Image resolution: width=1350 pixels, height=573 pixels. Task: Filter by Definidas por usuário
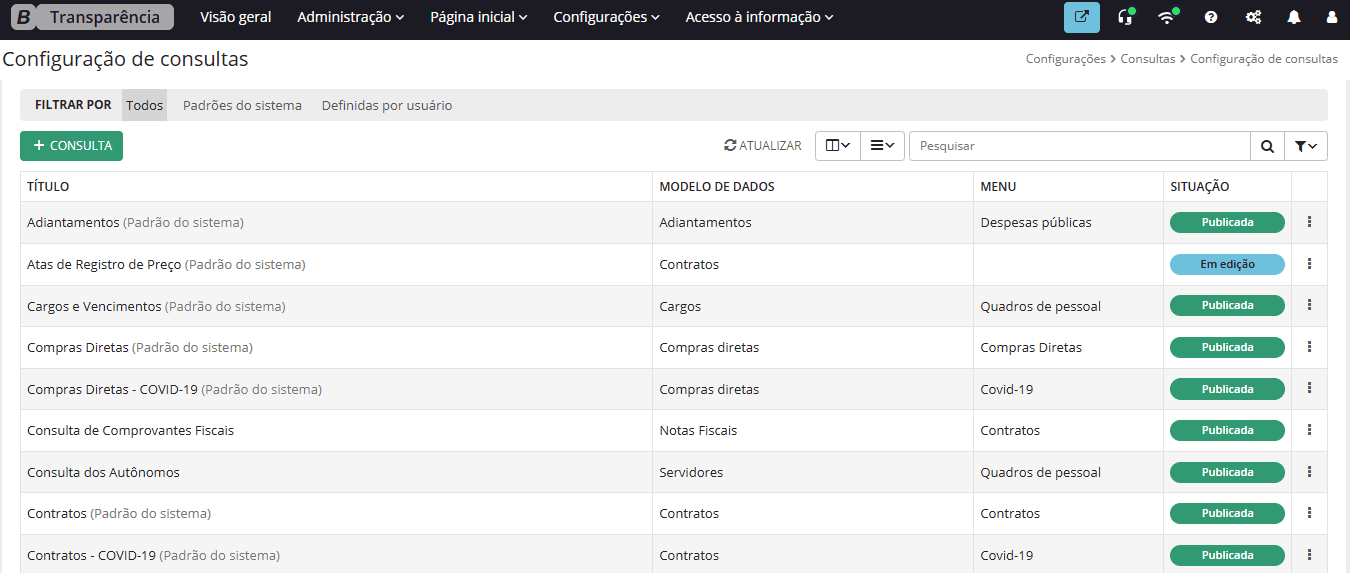point(386,105)
